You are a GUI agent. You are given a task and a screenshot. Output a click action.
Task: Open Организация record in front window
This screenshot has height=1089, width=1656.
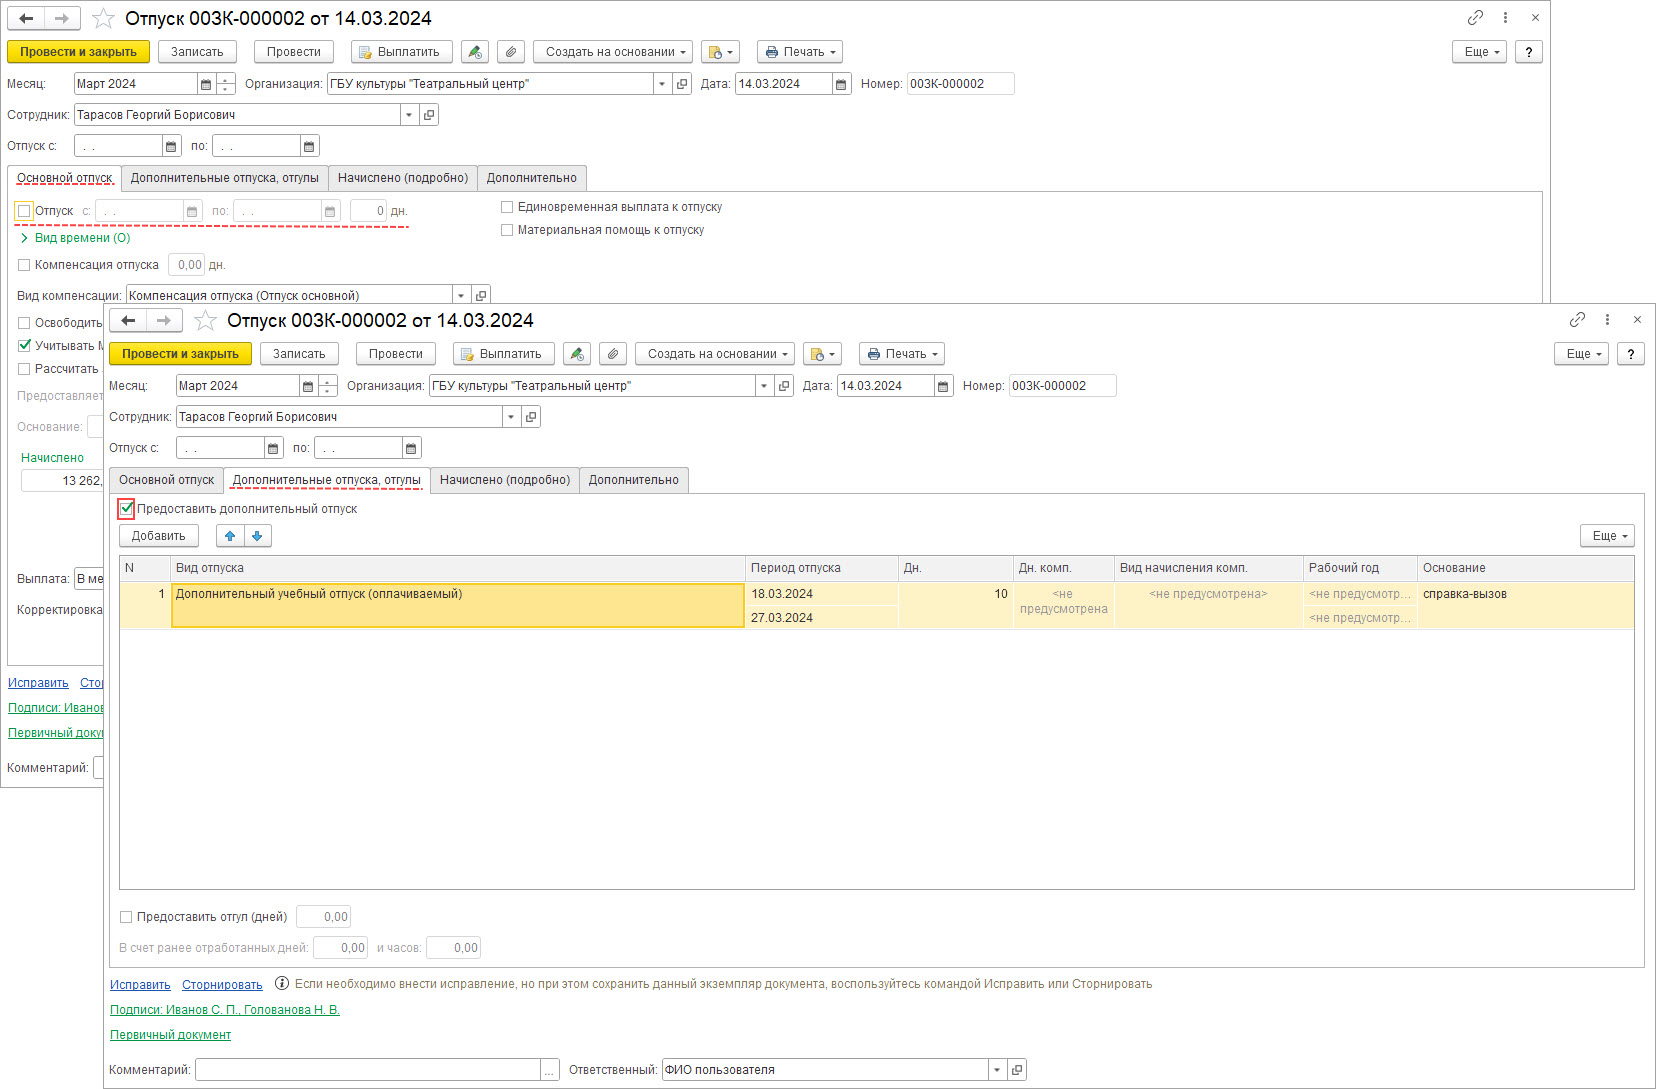785,386
